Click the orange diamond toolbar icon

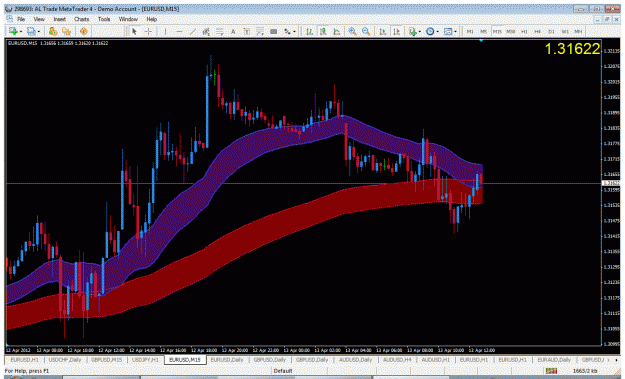[83, 31]
